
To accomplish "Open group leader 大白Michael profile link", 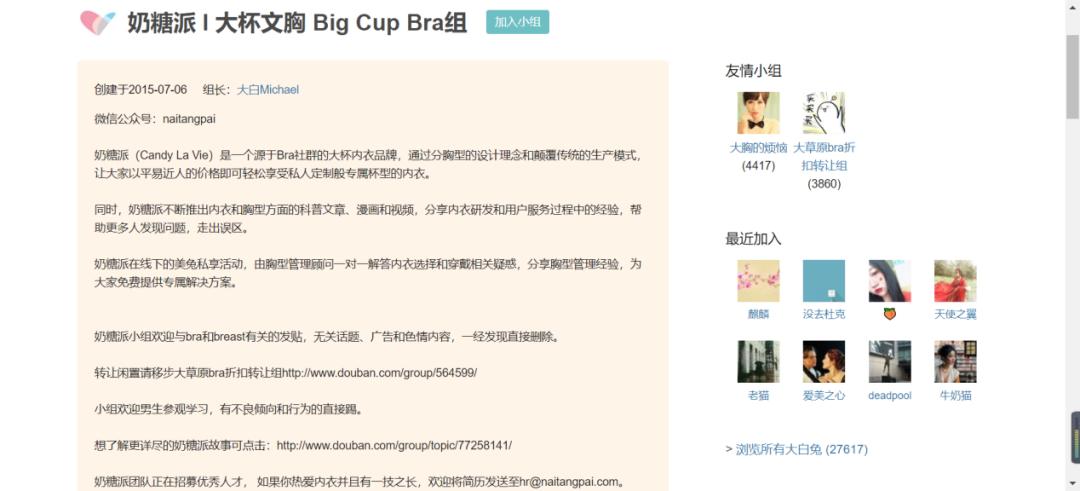I will pos(268,90).
